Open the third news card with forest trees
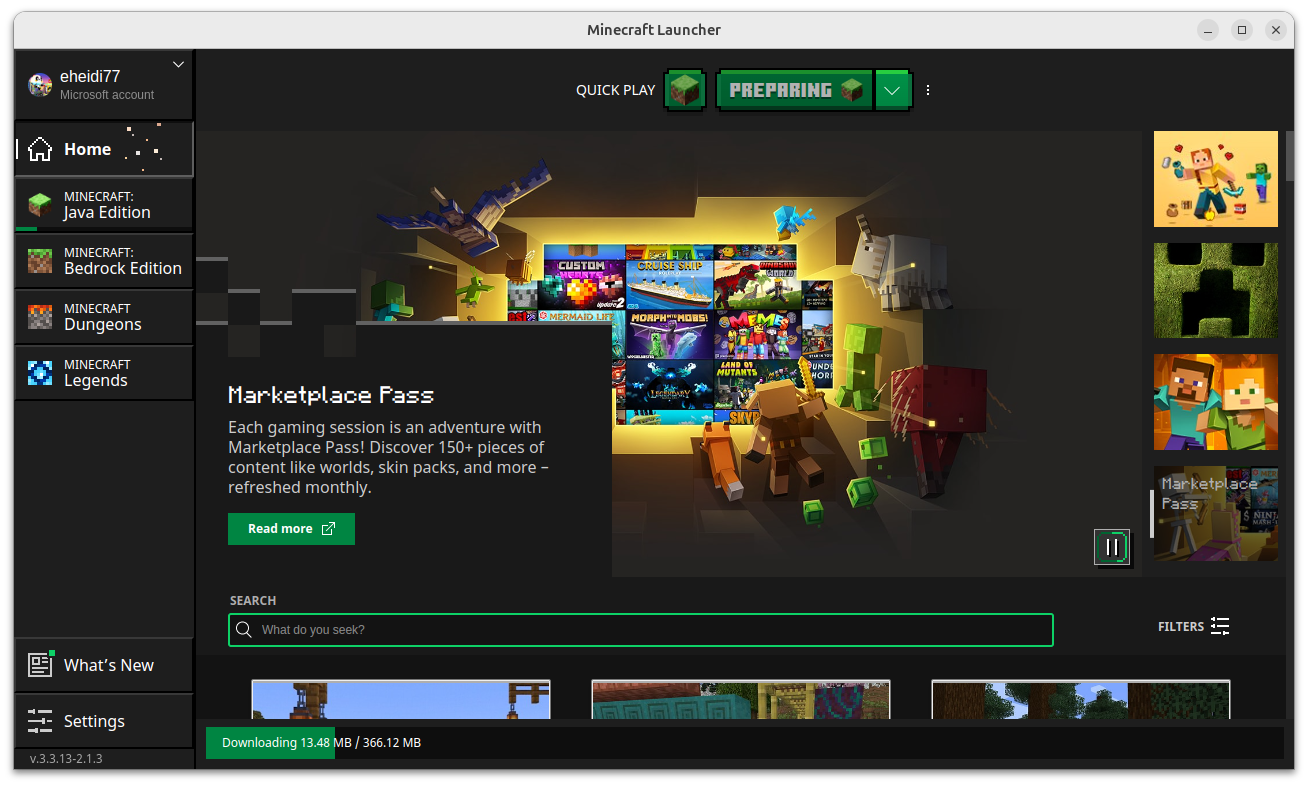 tap(1081, 700)
